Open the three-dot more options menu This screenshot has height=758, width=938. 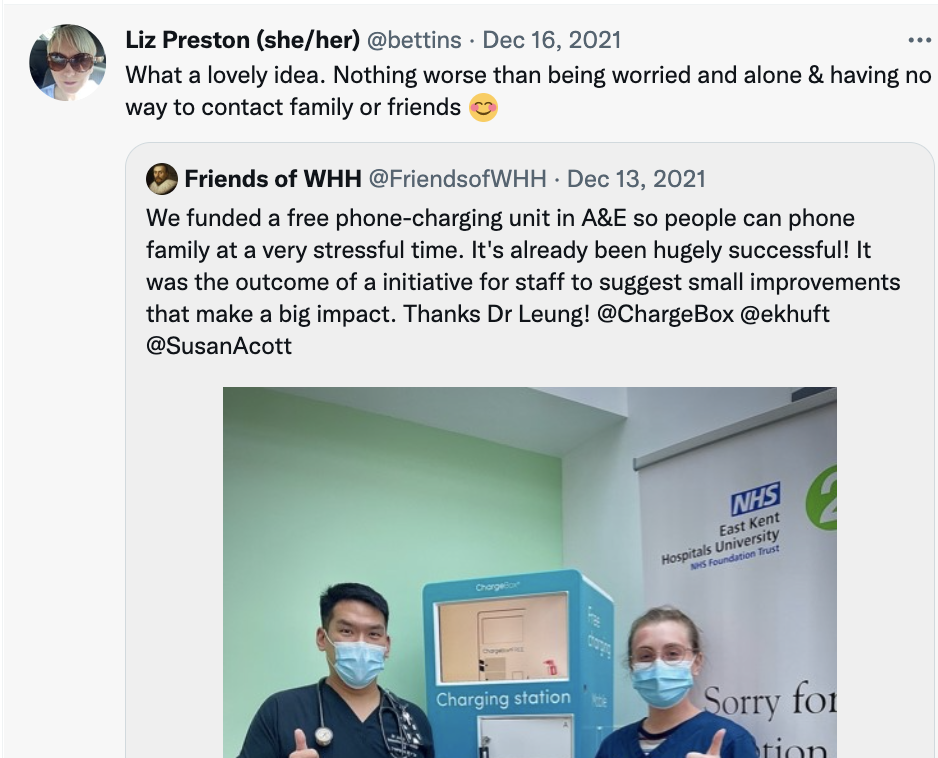[x=919, y=40]
